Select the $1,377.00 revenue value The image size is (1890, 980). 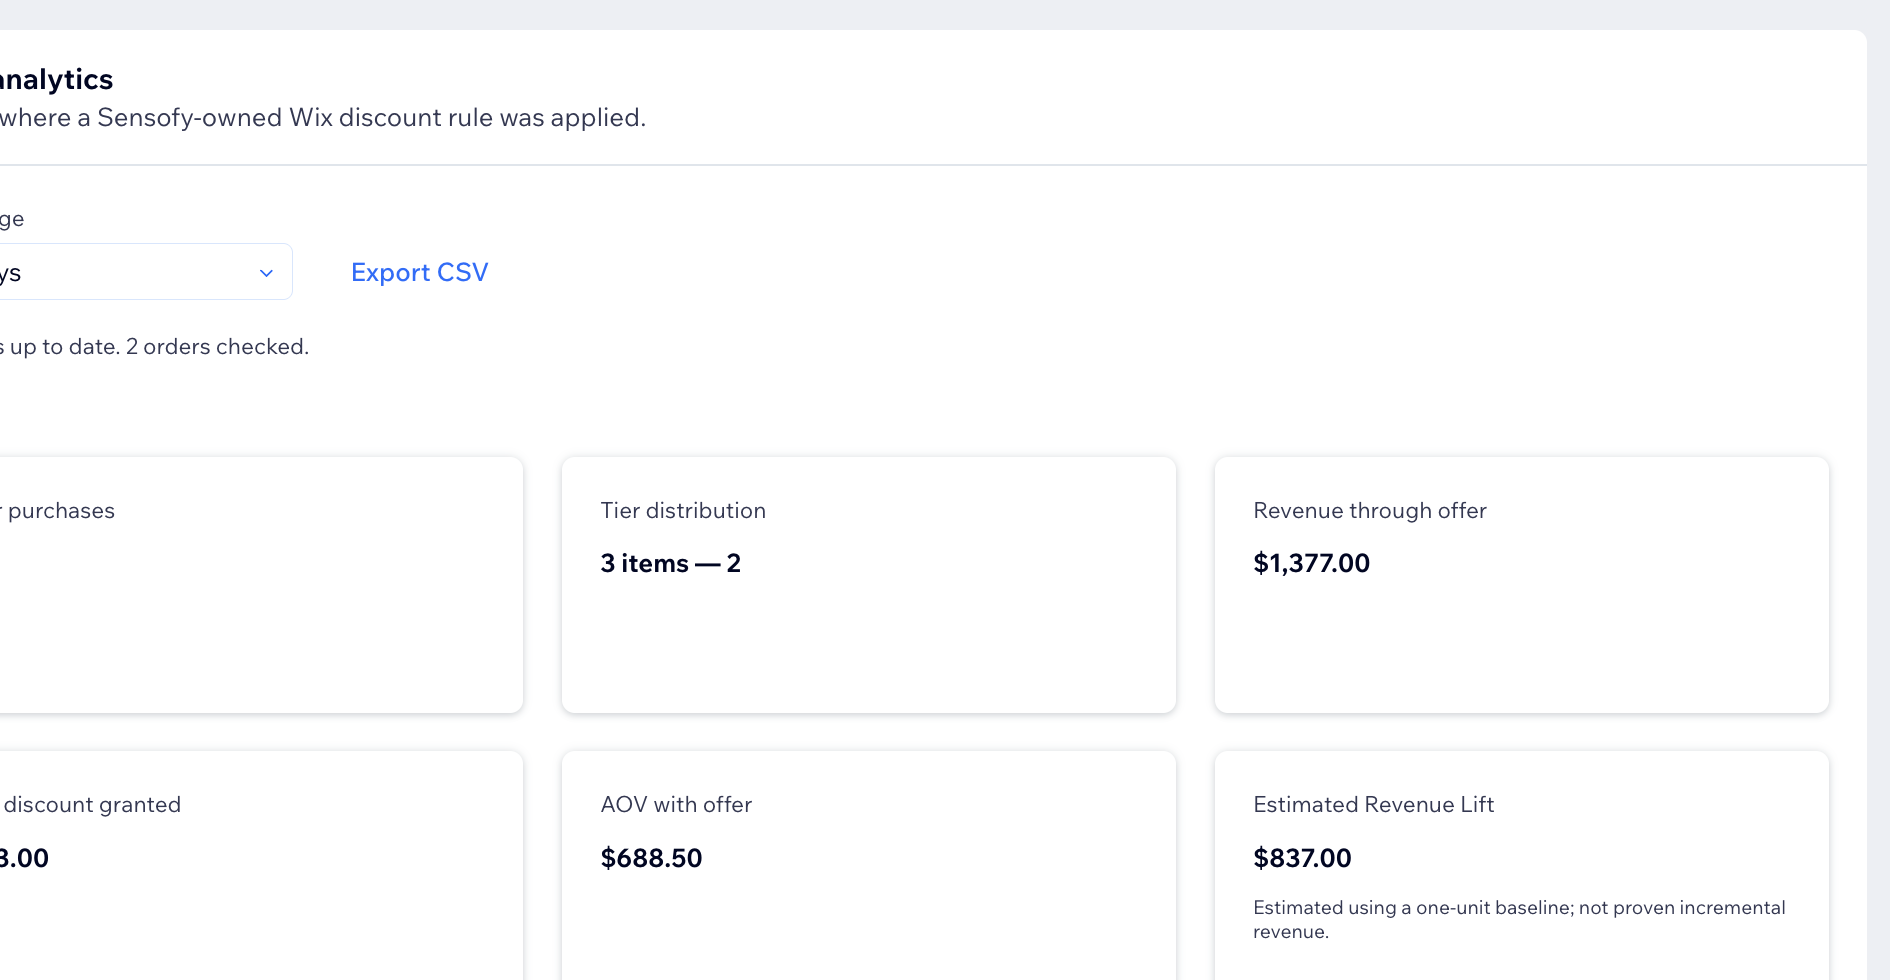(x=1311, y=563)
